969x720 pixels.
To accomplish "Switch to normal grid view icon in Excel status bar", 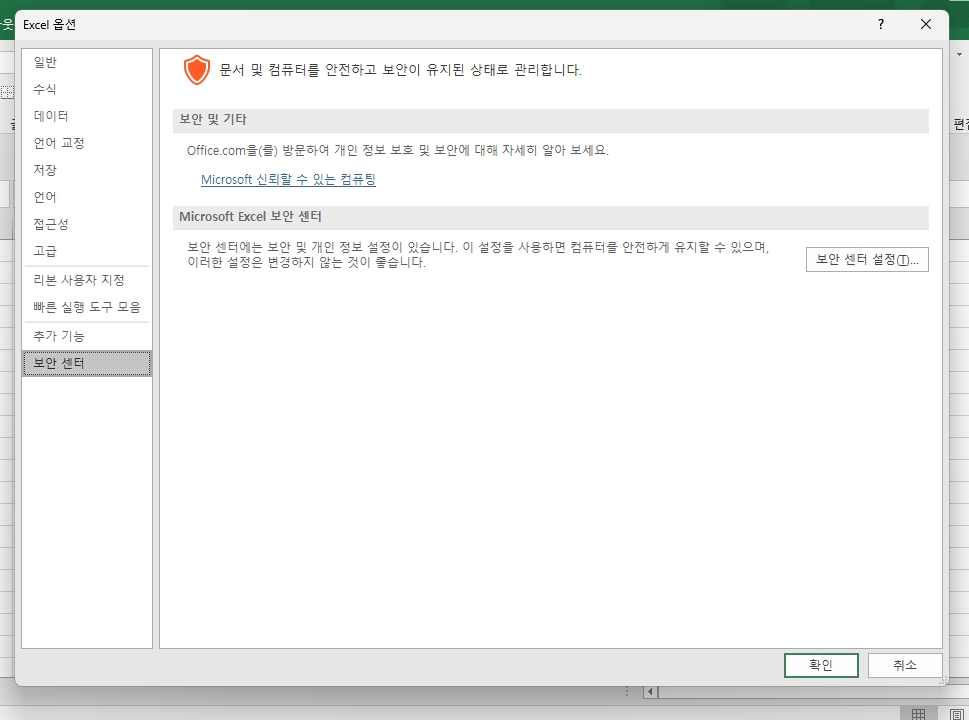I will (918, 714).
